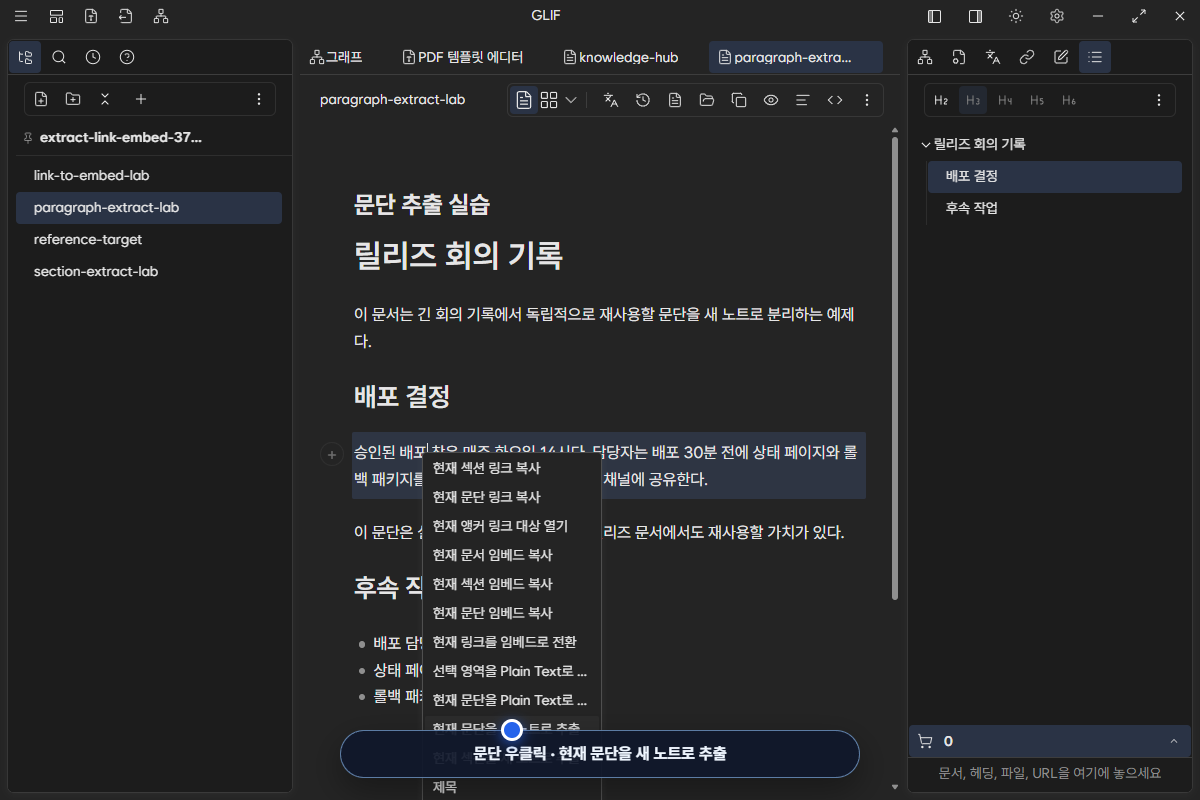1200x800 pixels.
Task: Collapse the cart panel chevron next to 0
Action: point(1173,741)
